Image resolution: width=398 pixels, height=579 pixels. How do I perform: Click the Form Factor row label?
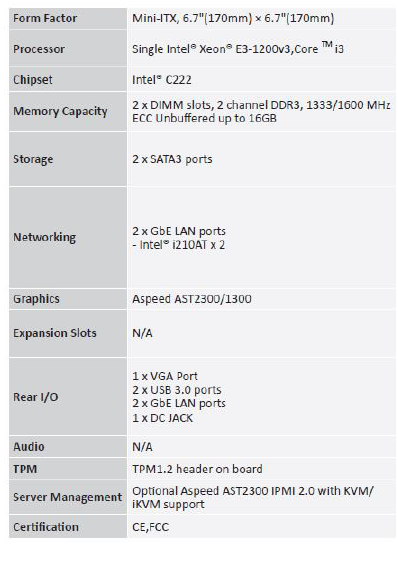45,18
